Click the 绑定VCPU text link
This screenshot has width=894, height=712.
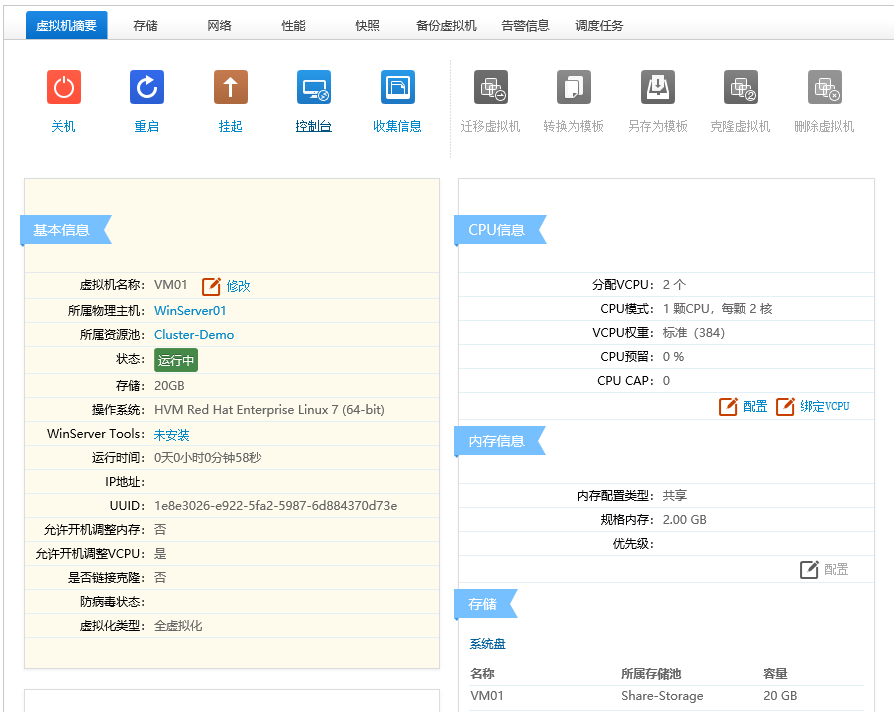825,406
